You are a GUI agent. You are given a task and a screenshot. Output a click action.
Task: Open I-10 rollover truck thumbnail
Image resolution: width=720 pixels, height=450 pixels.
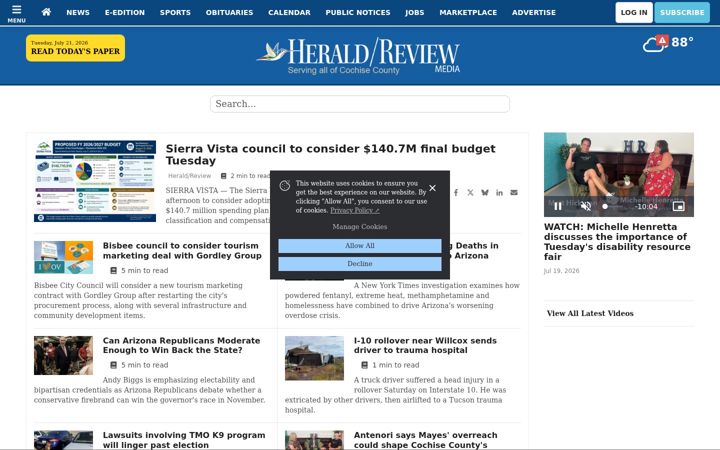point(314,358)
